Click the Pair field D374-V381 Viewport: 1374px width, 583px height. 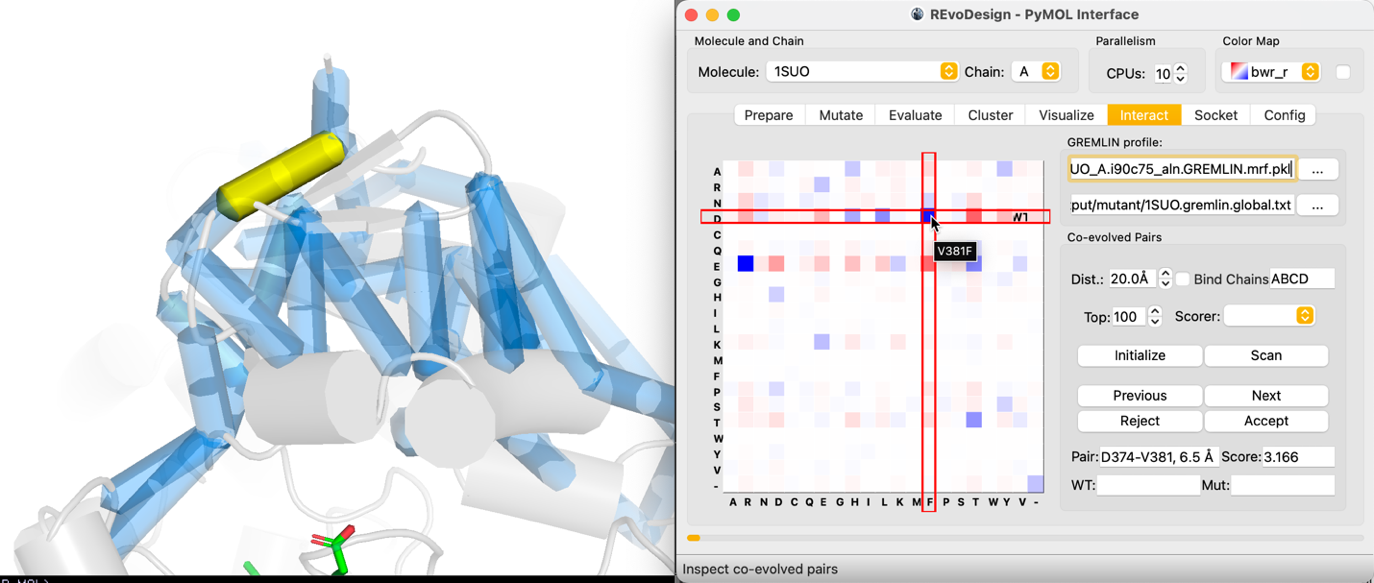(1159, 457)
